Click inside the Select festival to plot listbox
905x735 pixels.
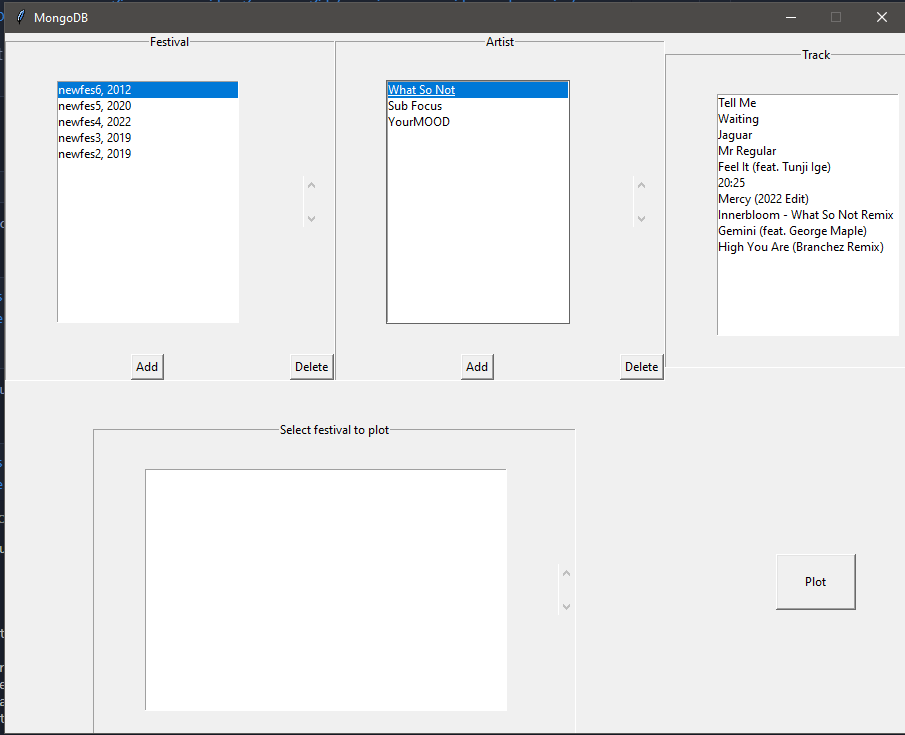pos(326,590)
